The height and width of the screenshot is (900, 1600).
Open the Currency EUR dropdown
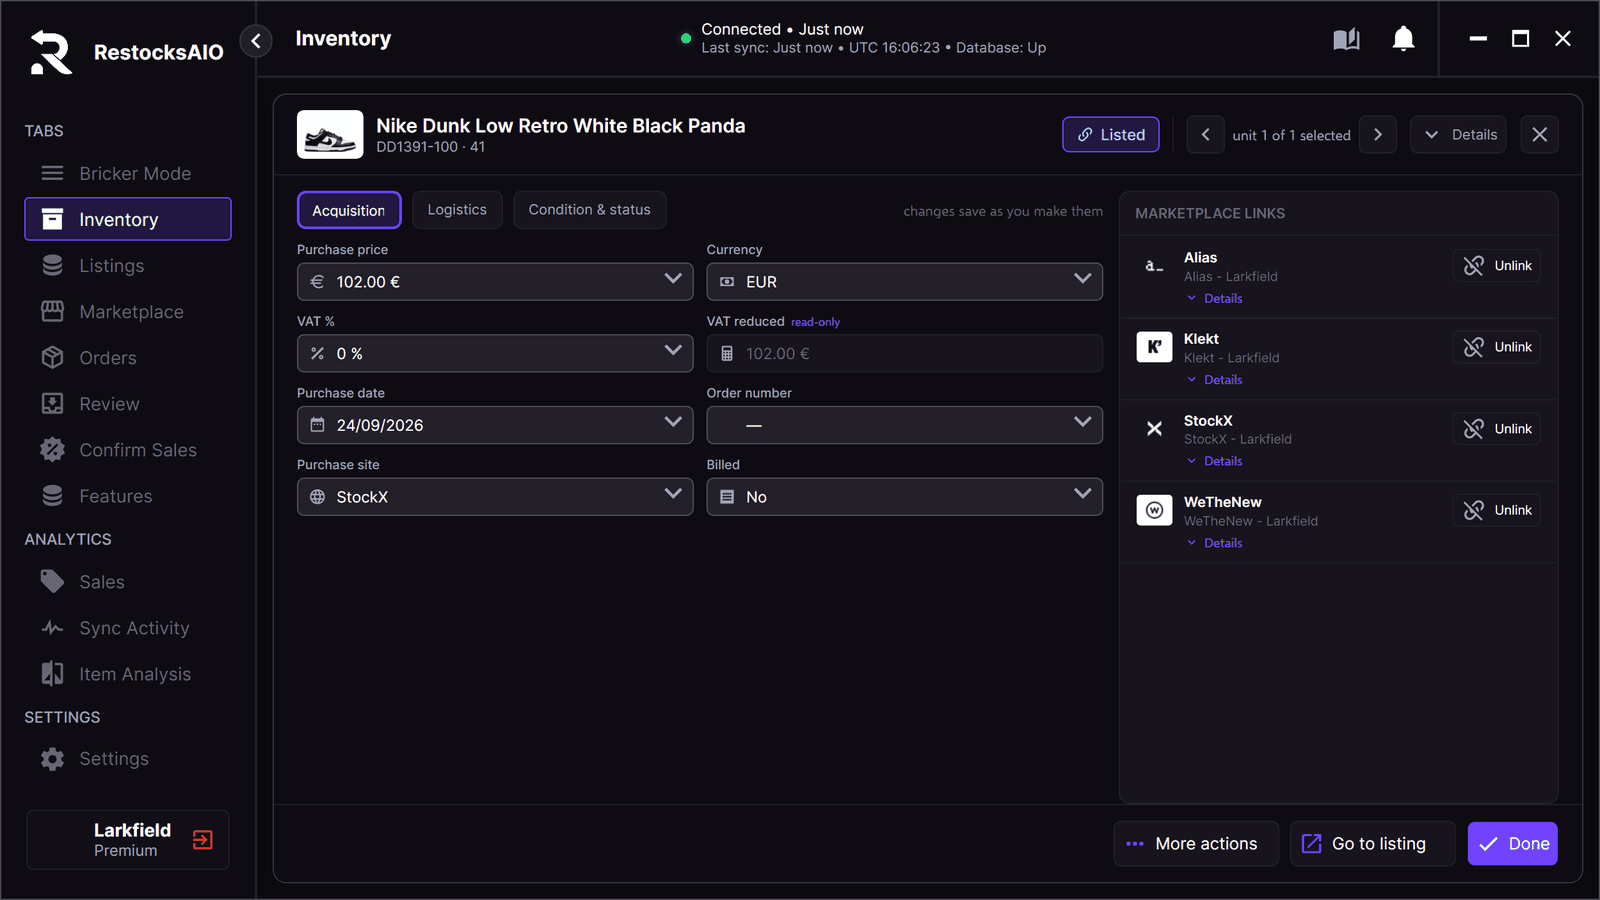pyautogui.click(x=904, y=282)
